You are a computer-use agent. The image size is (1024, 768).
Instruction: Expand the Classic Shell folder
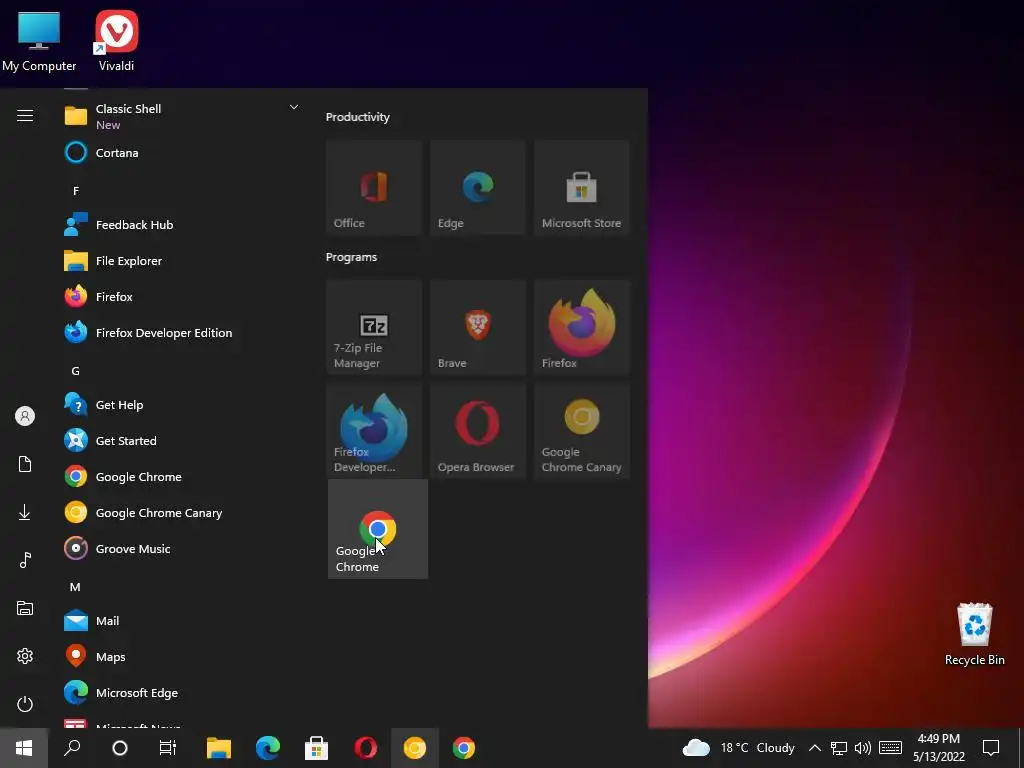pyautogui.click(x=182, y=116)
